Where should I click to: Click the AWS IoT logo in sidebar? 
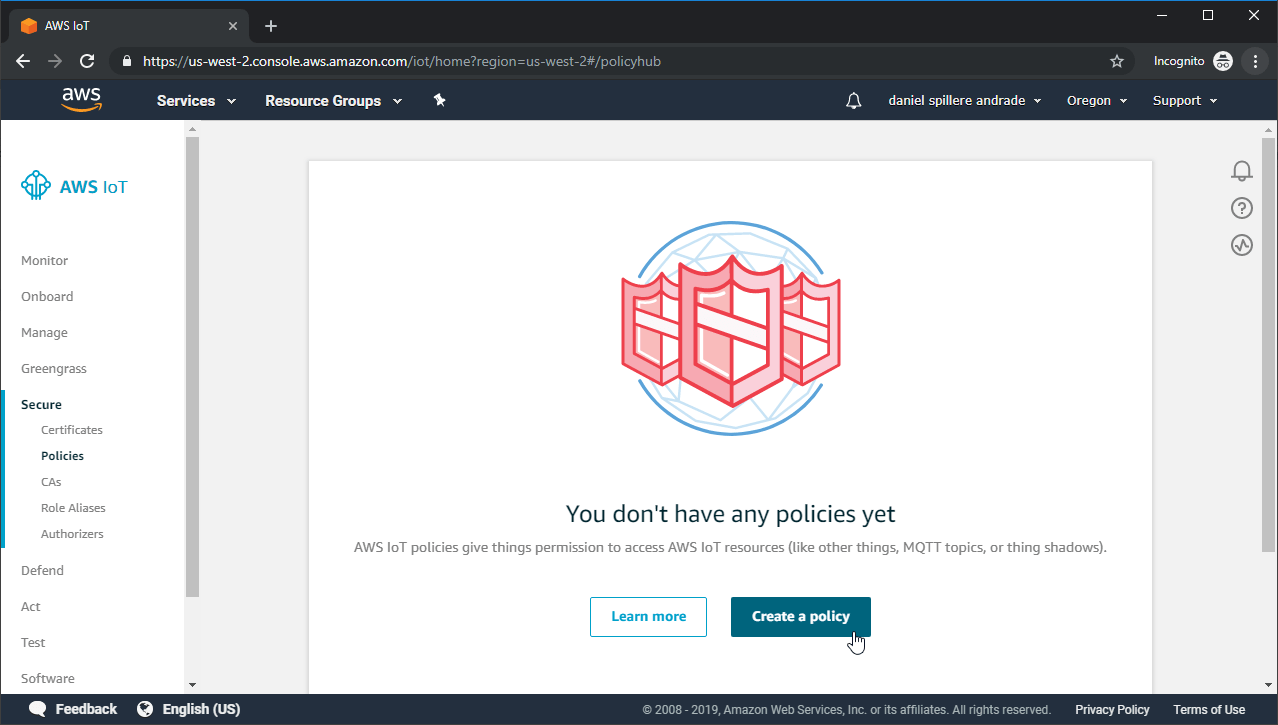(74, 186)
